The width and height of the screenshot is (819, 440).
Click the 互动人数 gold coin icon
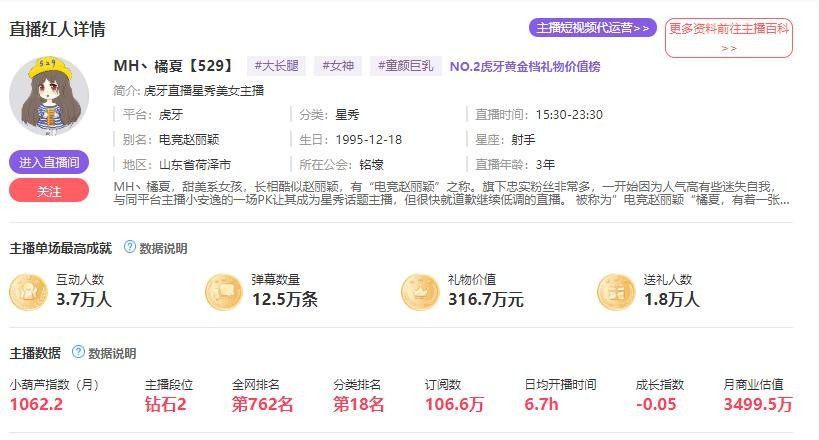coord(28,291)
